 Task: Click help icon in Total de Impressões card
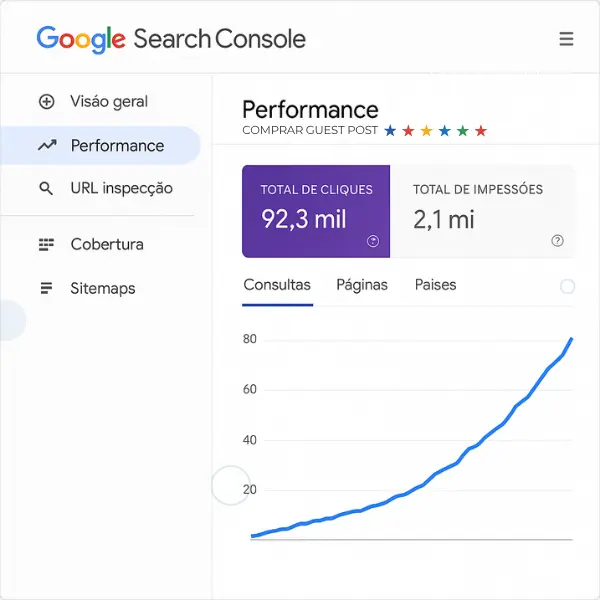point(557,241)
